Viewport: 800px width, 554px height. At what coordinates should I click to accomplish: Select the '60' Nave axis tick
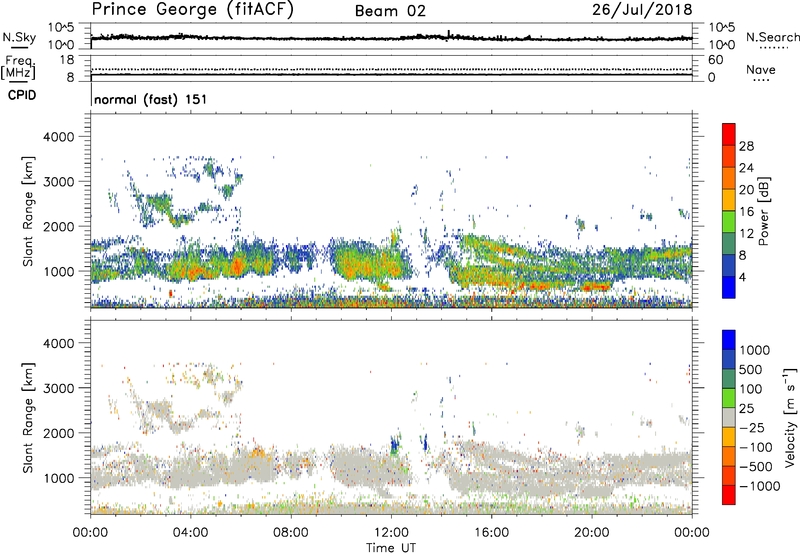(715, 60)
